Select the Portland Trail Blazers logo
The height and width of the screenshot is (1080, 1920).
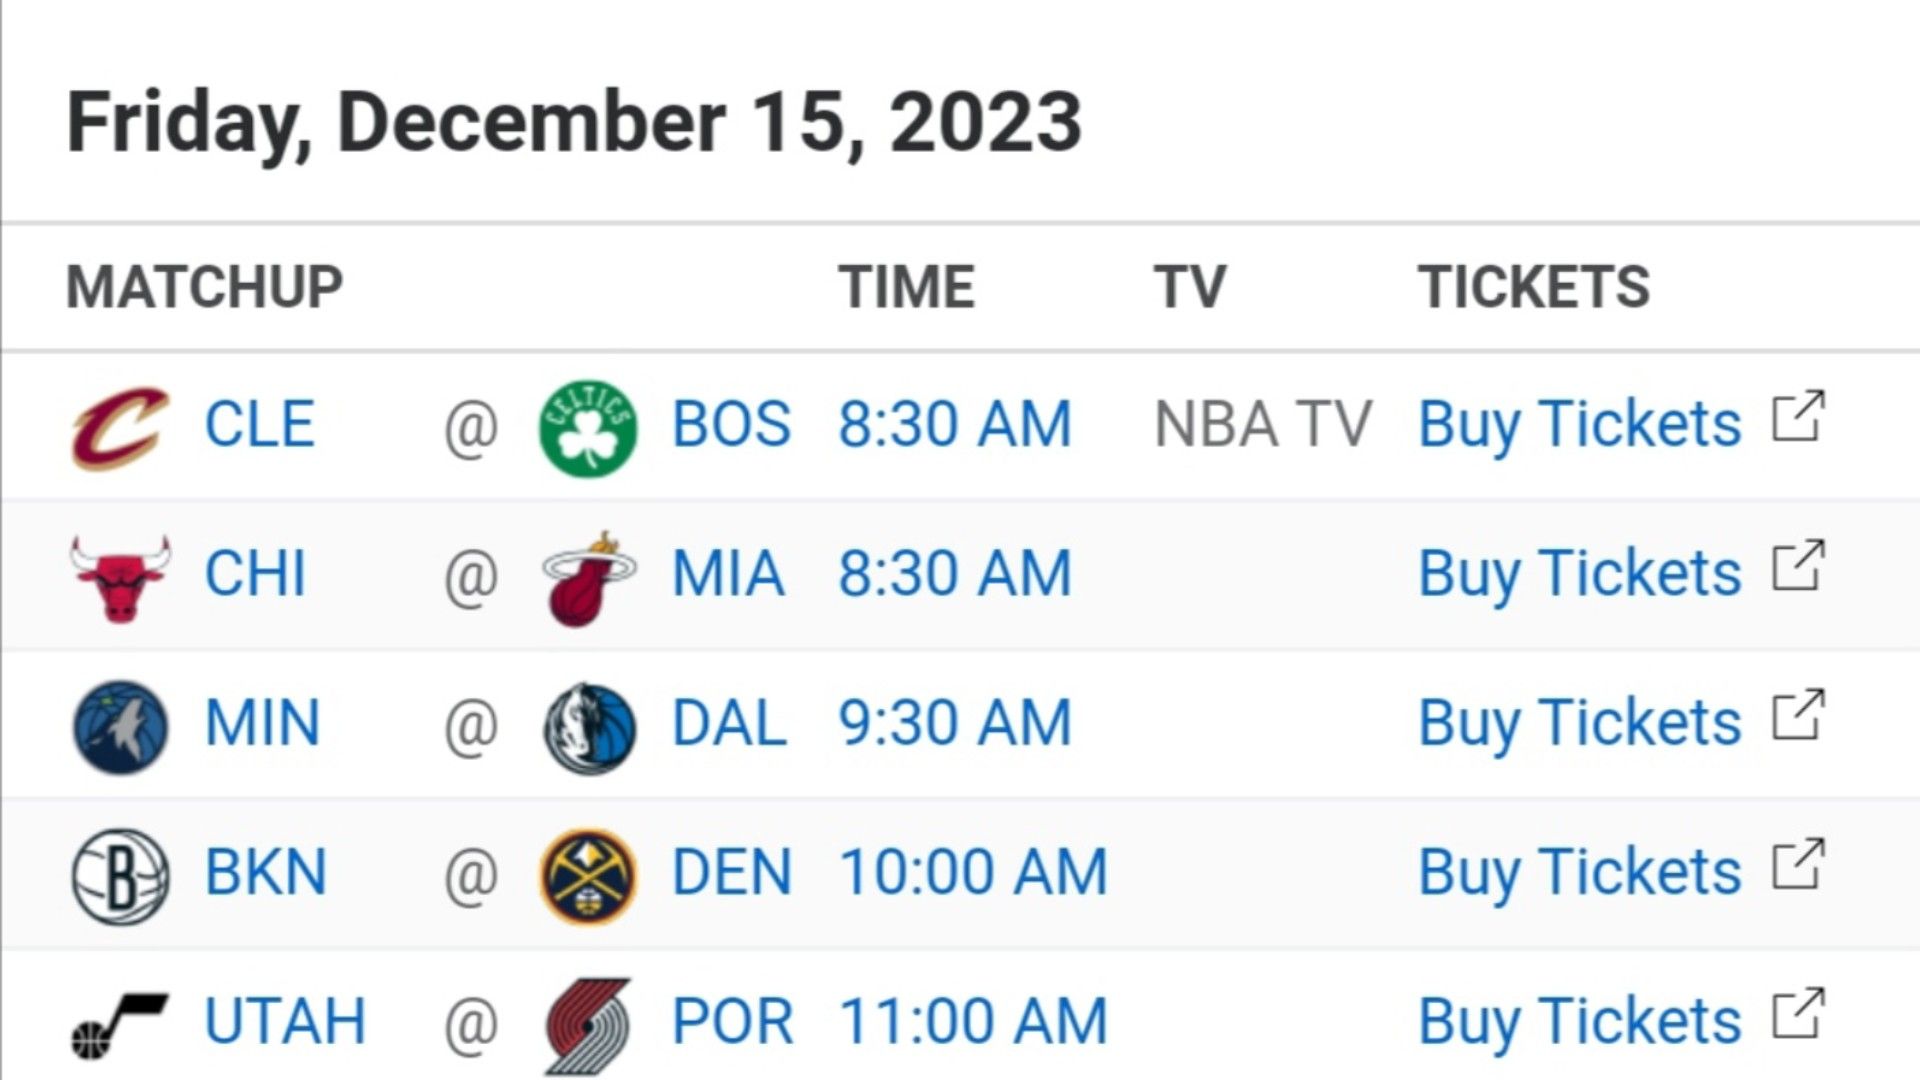[588, 1026]
